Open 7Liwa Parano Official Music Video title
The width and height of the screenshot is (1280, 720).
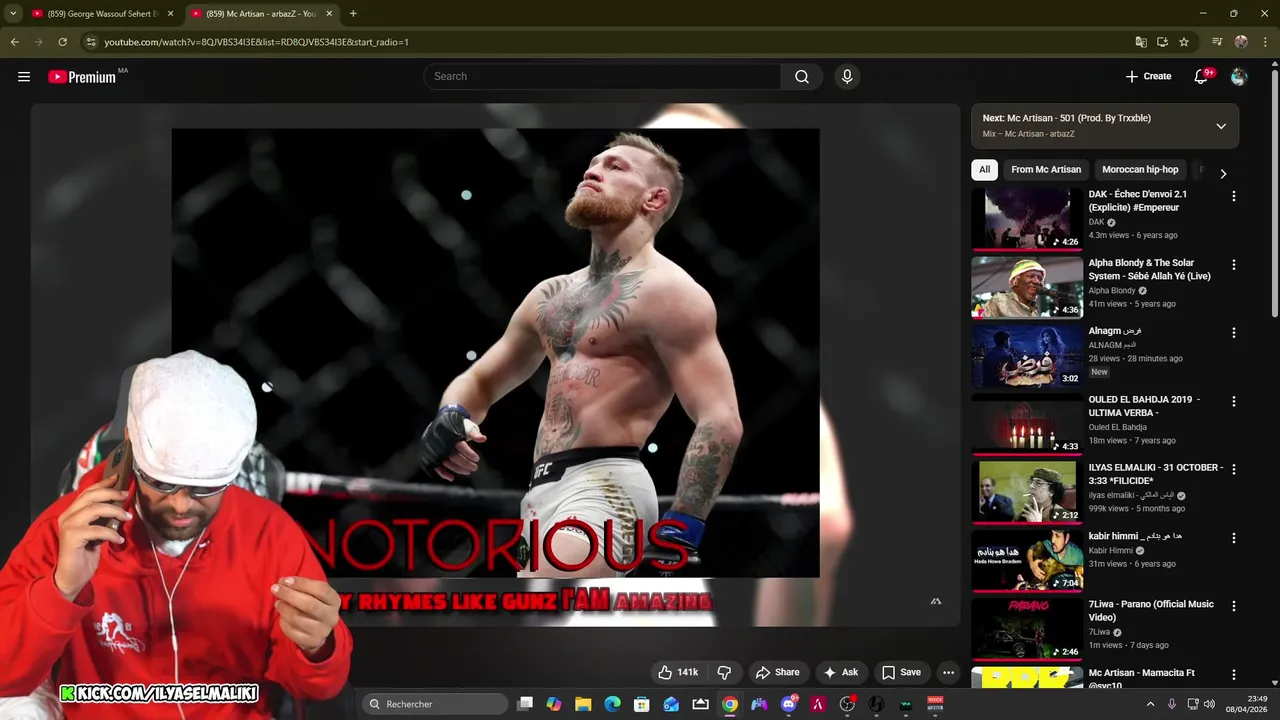point(1151,611)
